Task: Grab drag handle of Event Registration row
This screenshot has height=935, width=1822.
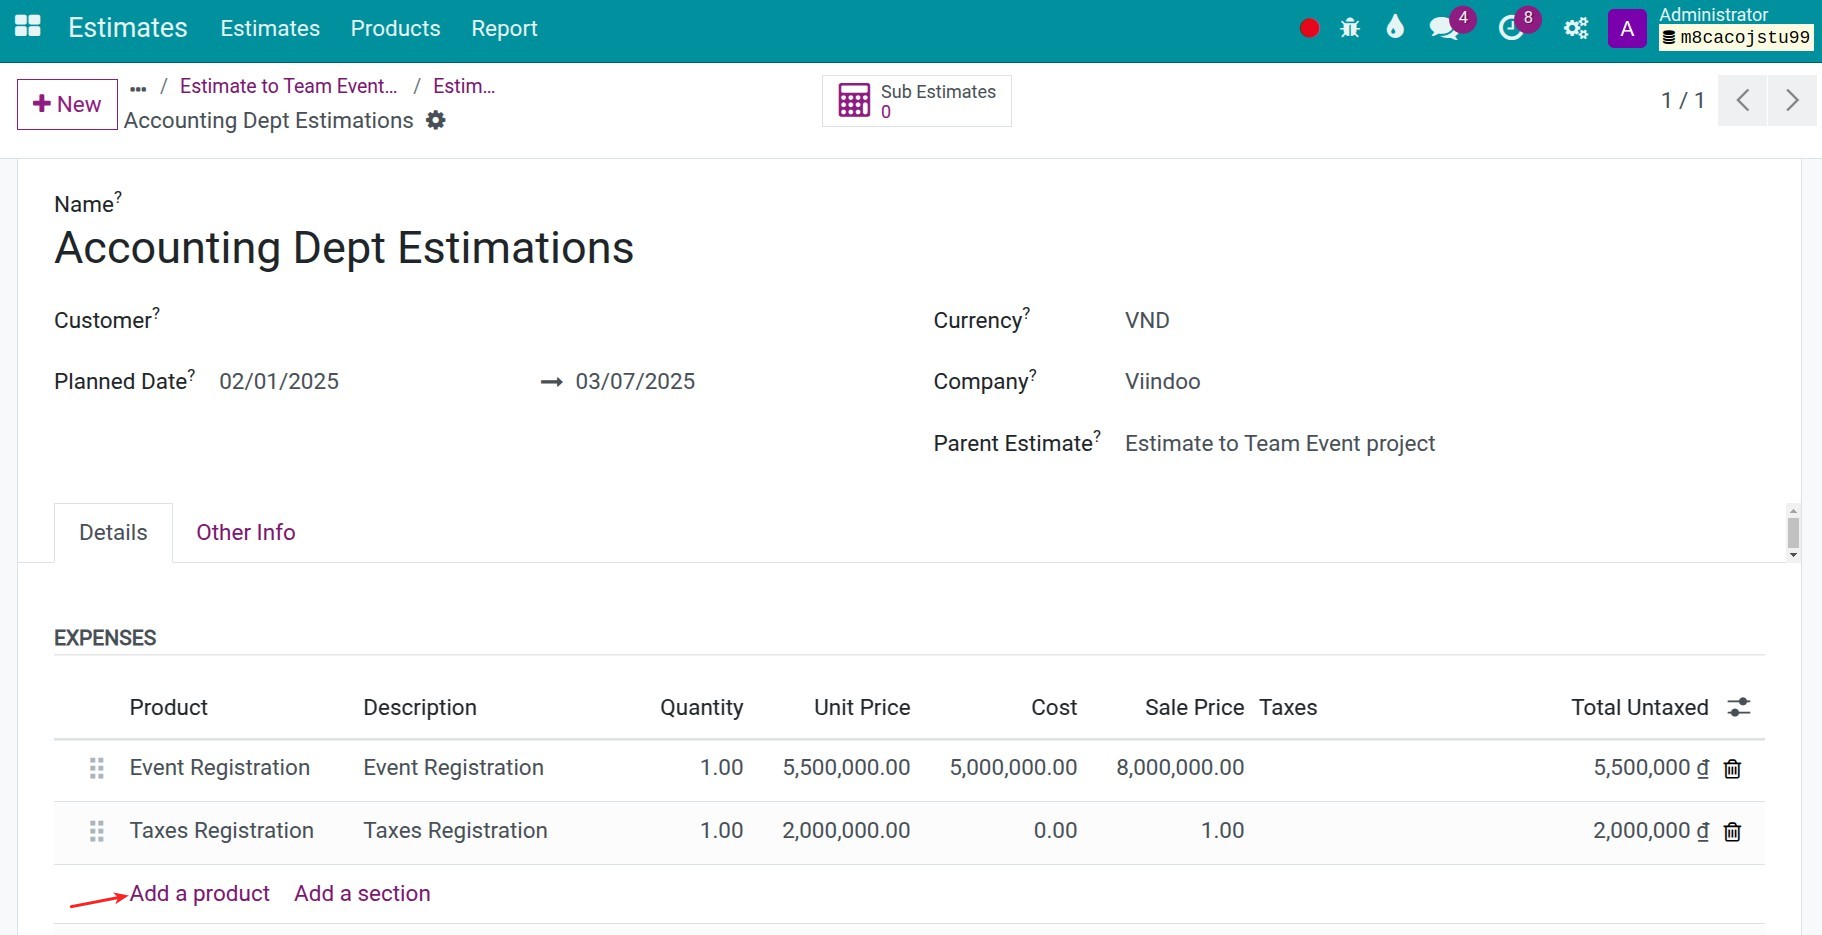Action: click(x=97, y=768)
